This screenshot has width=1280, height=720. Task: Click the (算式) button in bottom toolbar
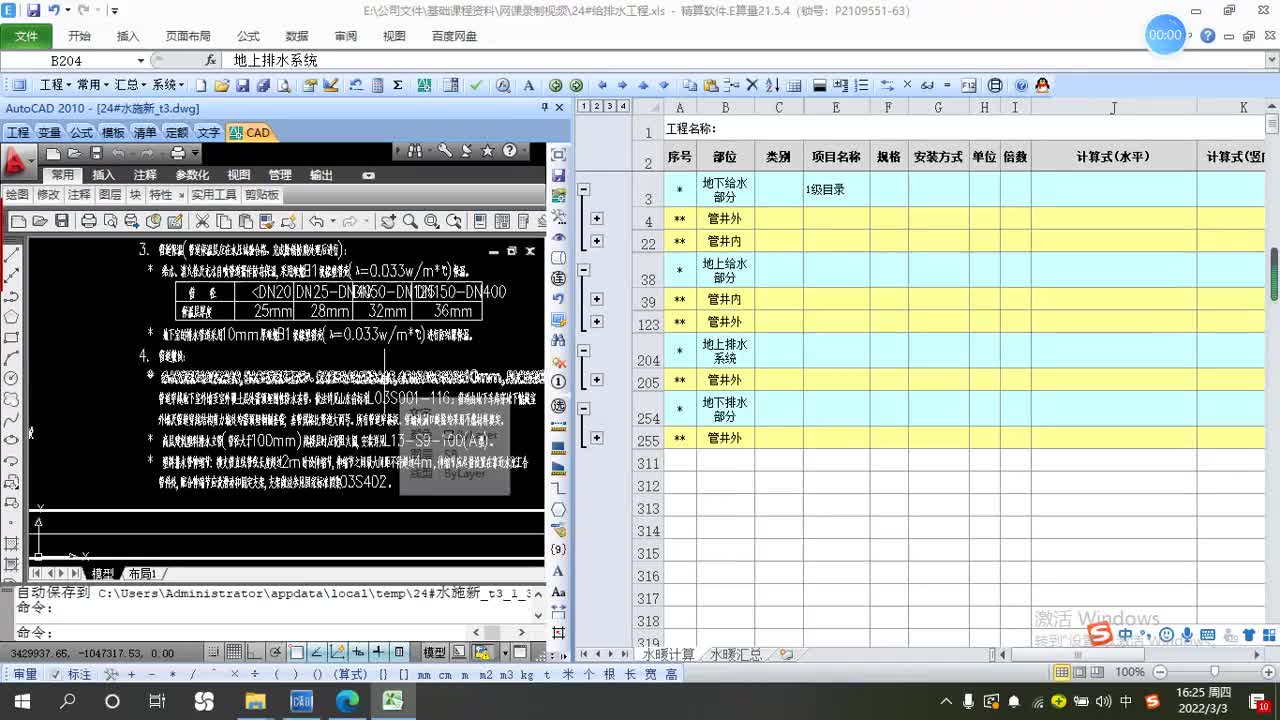350,675
